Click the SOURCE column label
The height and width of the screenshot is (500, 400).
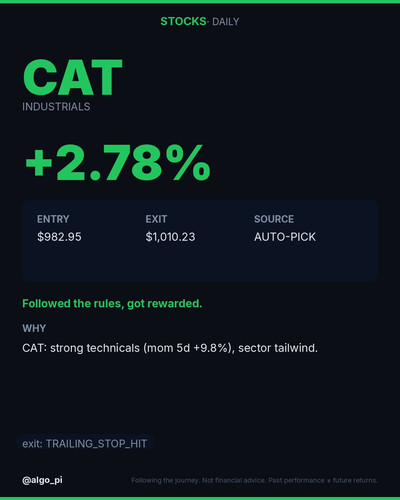[x=274, y=219]
